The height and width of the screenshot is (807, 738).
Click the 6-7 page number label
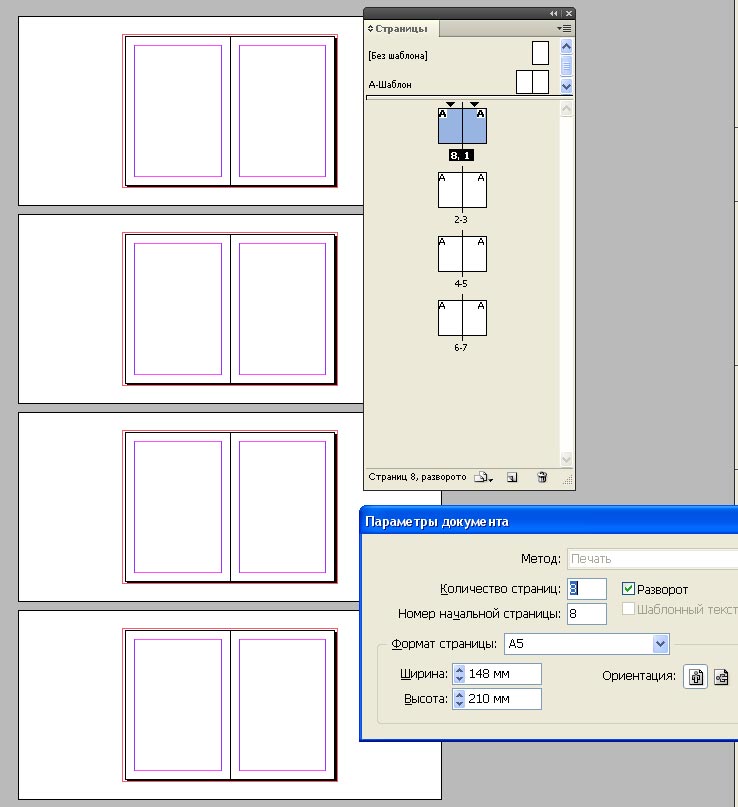[x=461, y=348]
